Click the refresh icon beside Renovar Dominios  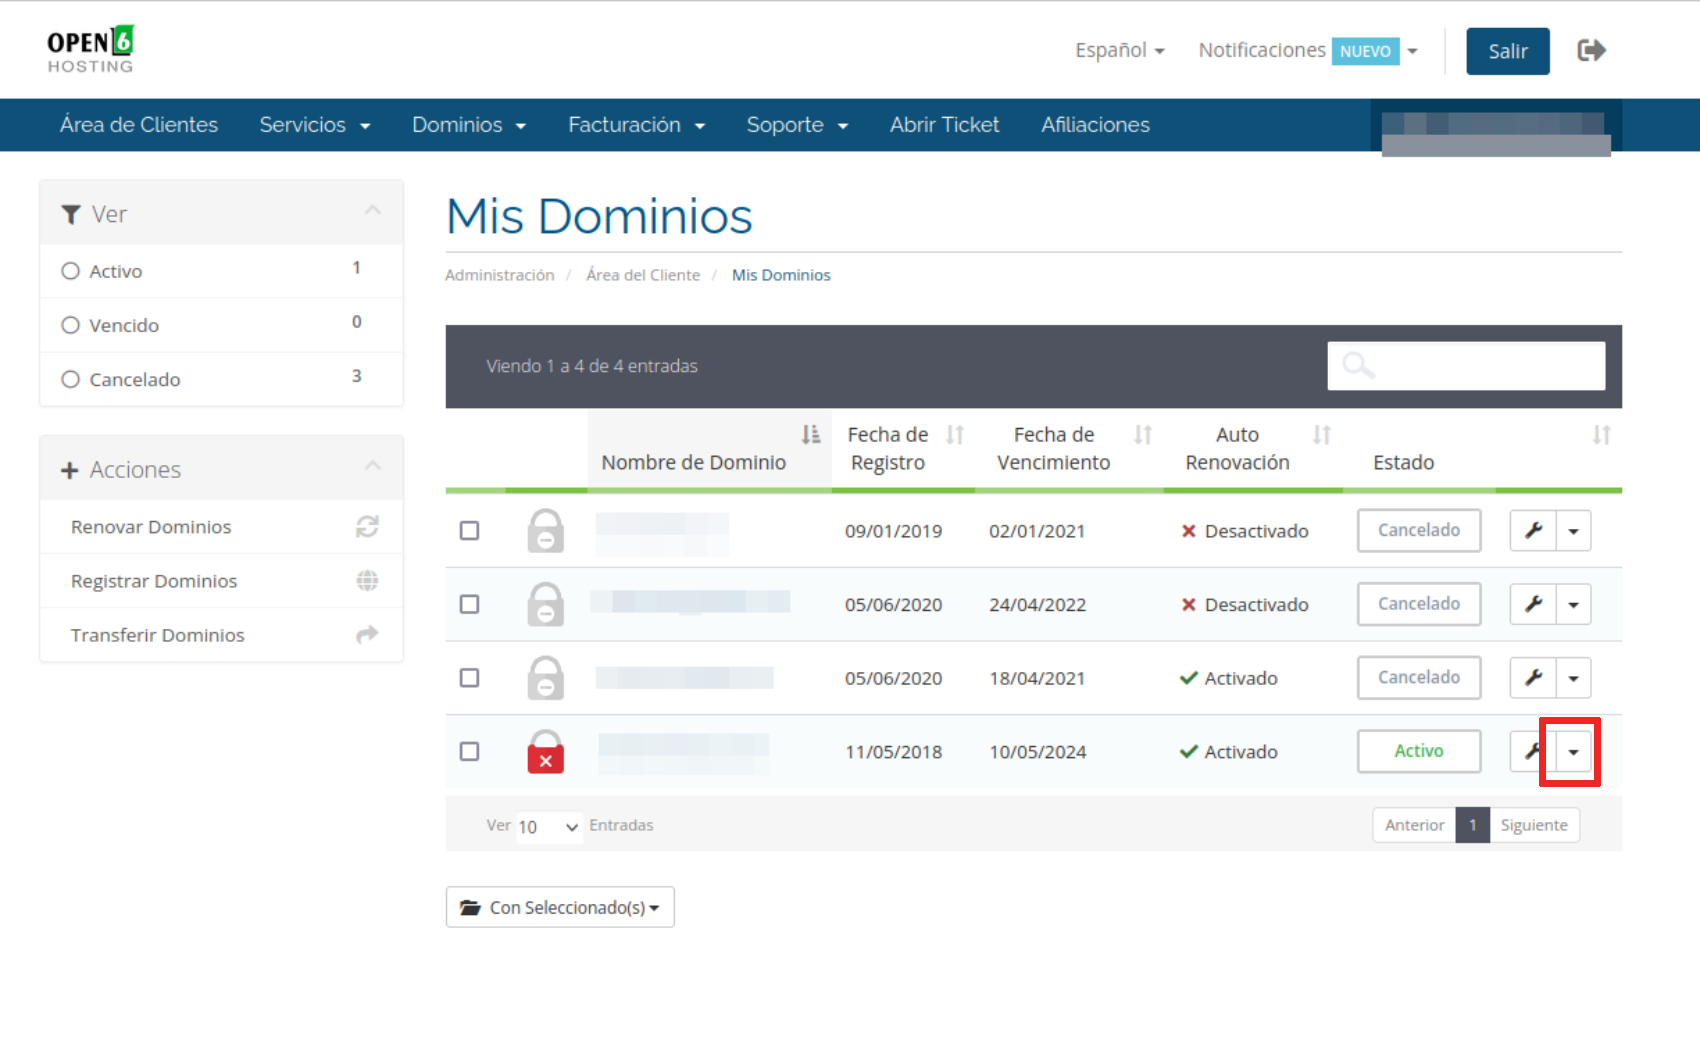point(367,527)
